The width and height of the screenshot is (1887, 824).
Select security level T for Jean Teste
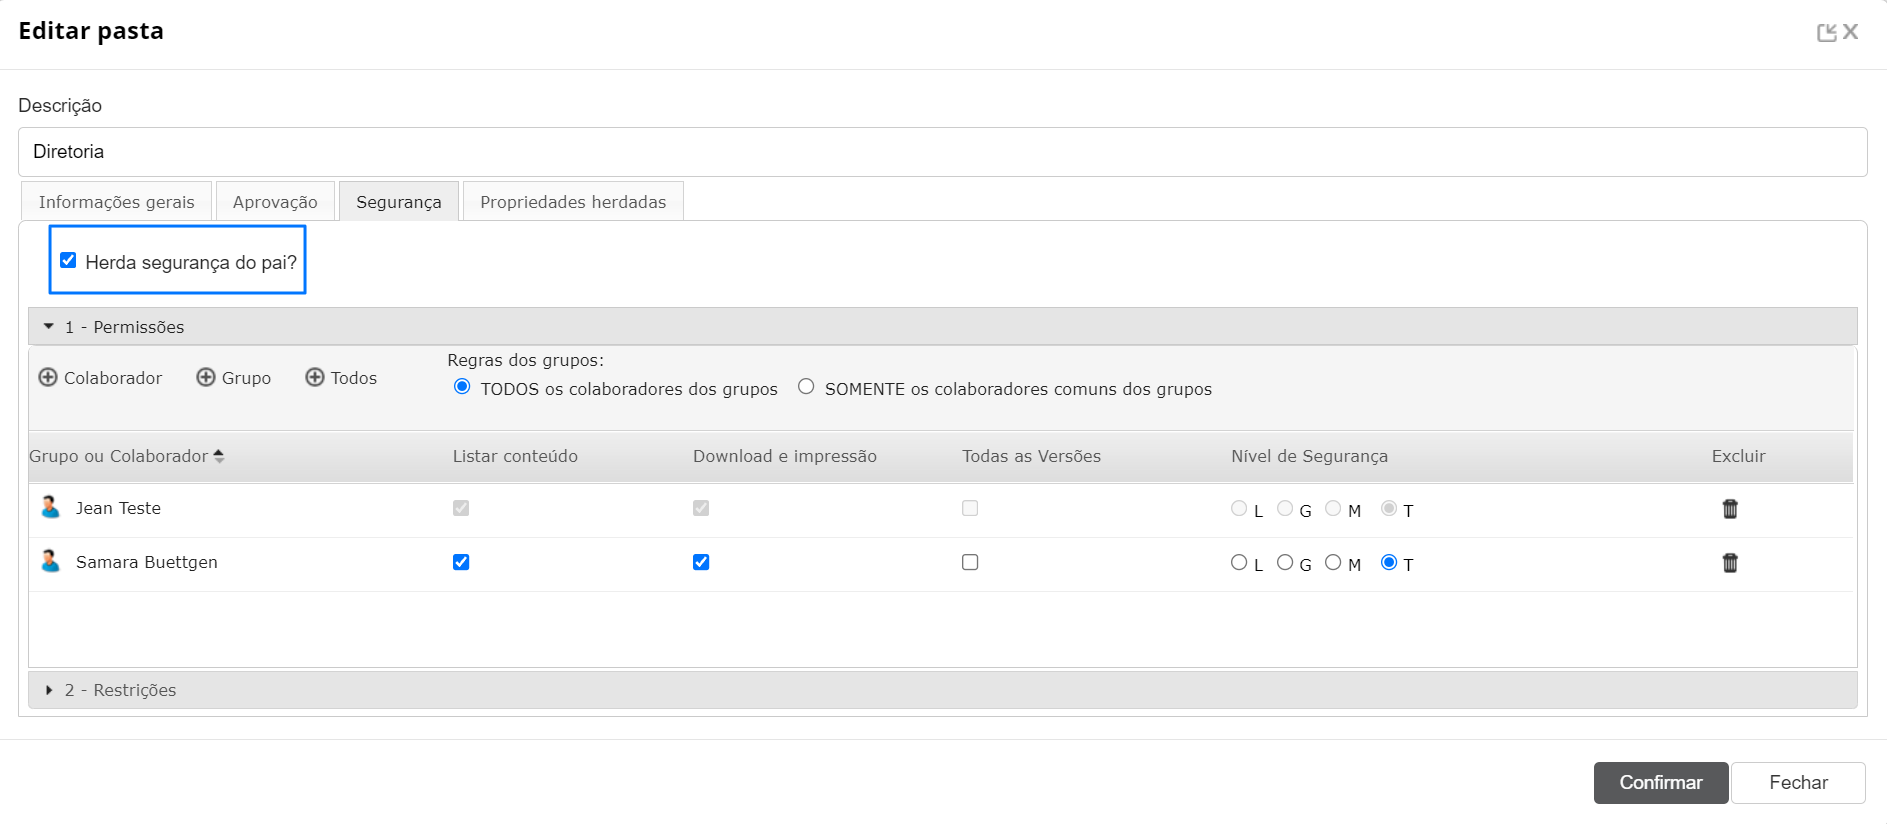pyautogui.click(x=1389, y=508)
